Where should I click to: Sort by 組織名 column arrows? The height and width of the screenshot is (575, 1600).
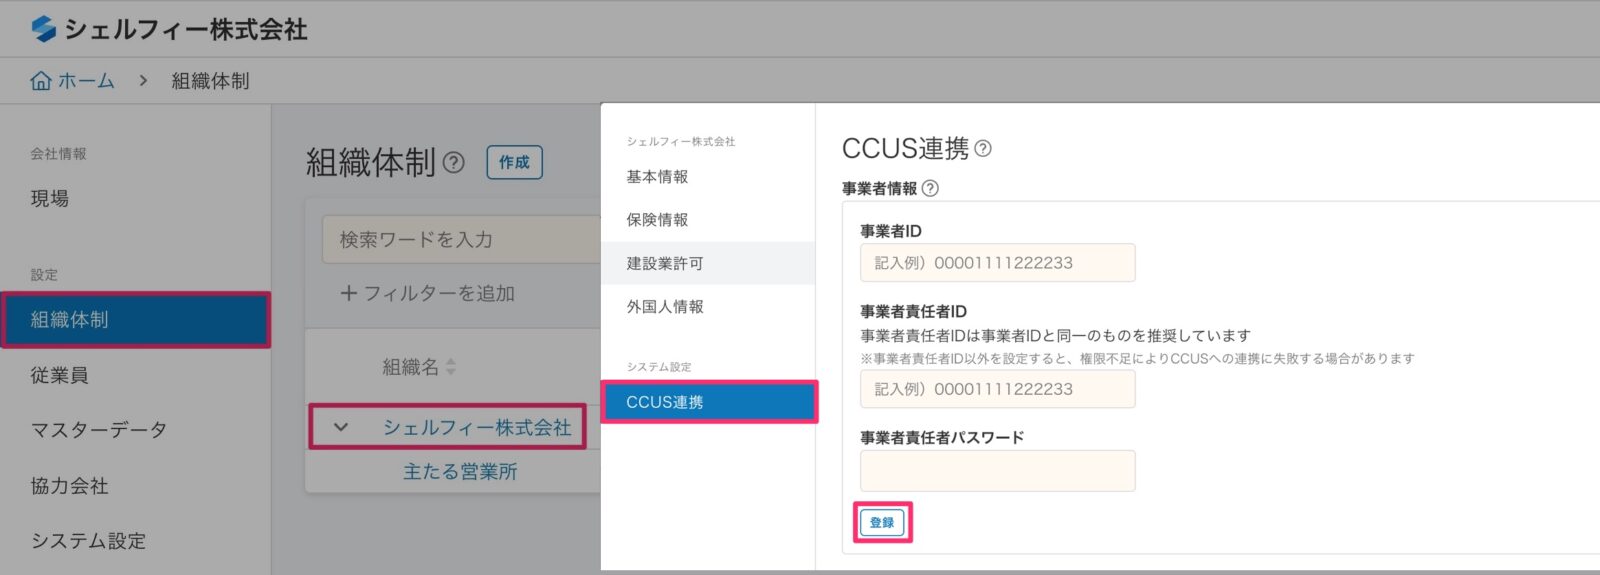point(451,367)
